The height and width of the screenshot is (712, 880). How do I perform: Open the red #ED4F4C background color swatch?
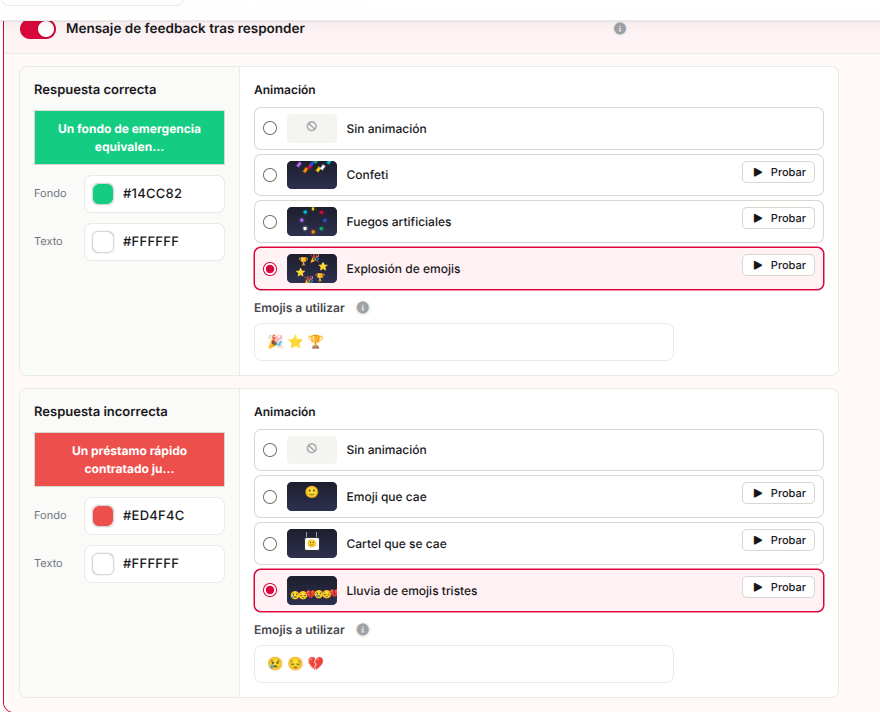click(x=103, y=516)
